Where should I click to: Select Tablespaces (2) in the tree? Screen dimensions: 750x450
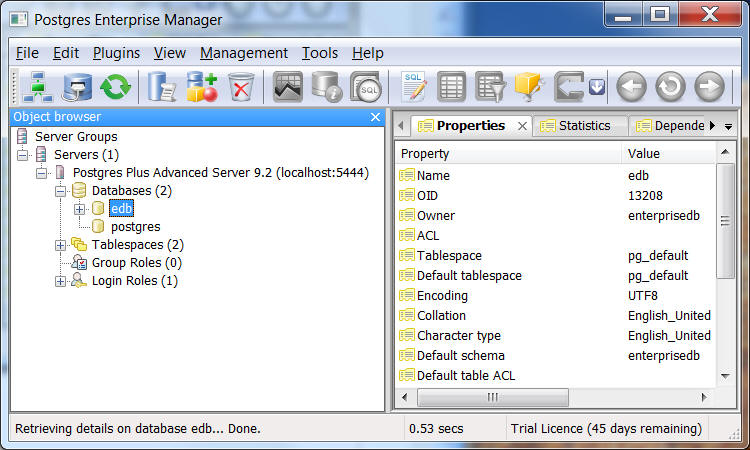point(138,244)
